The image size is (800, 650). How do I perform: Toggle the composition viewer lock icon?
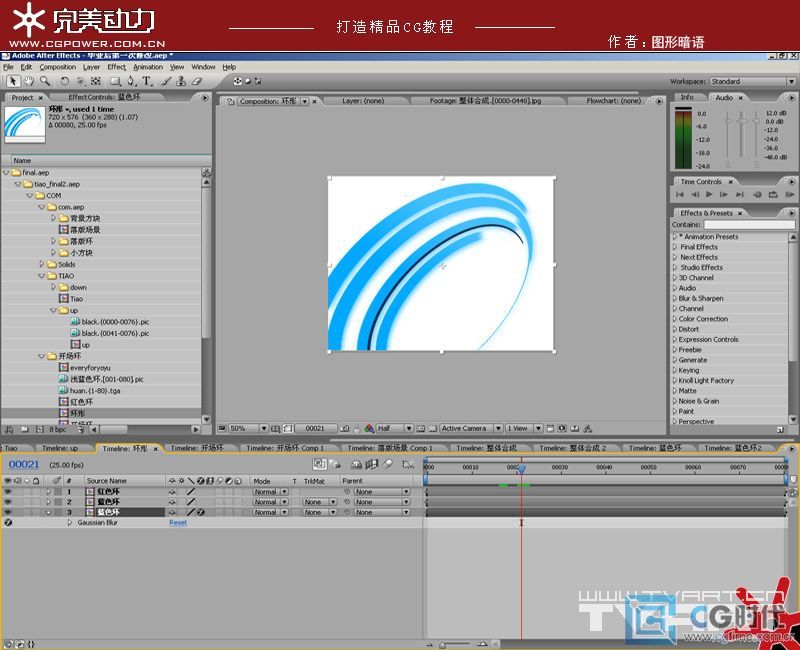231,101
